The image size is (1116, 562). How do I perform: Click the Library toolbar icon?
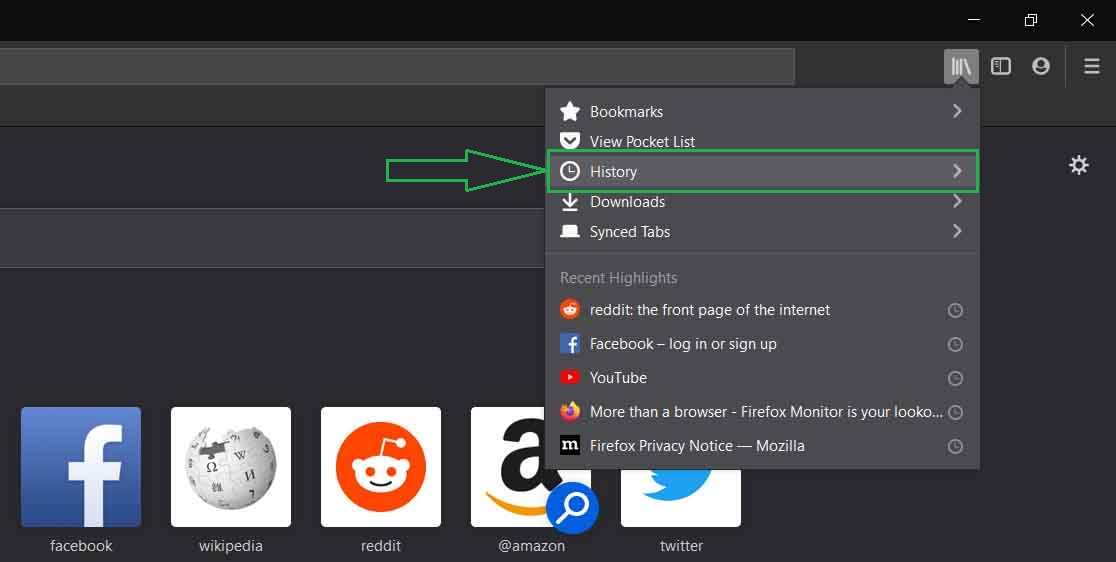coord(961,67)
